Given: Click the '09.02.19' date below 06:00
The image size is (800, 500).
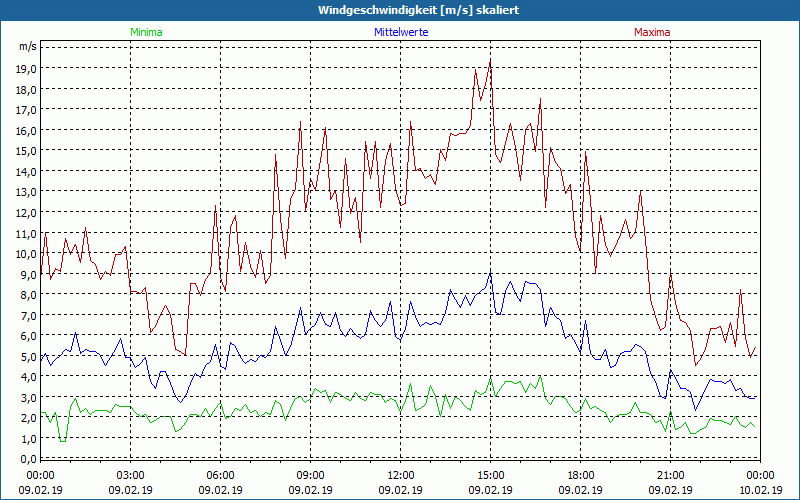Looking at the screenshot, I should coord(220,490).
